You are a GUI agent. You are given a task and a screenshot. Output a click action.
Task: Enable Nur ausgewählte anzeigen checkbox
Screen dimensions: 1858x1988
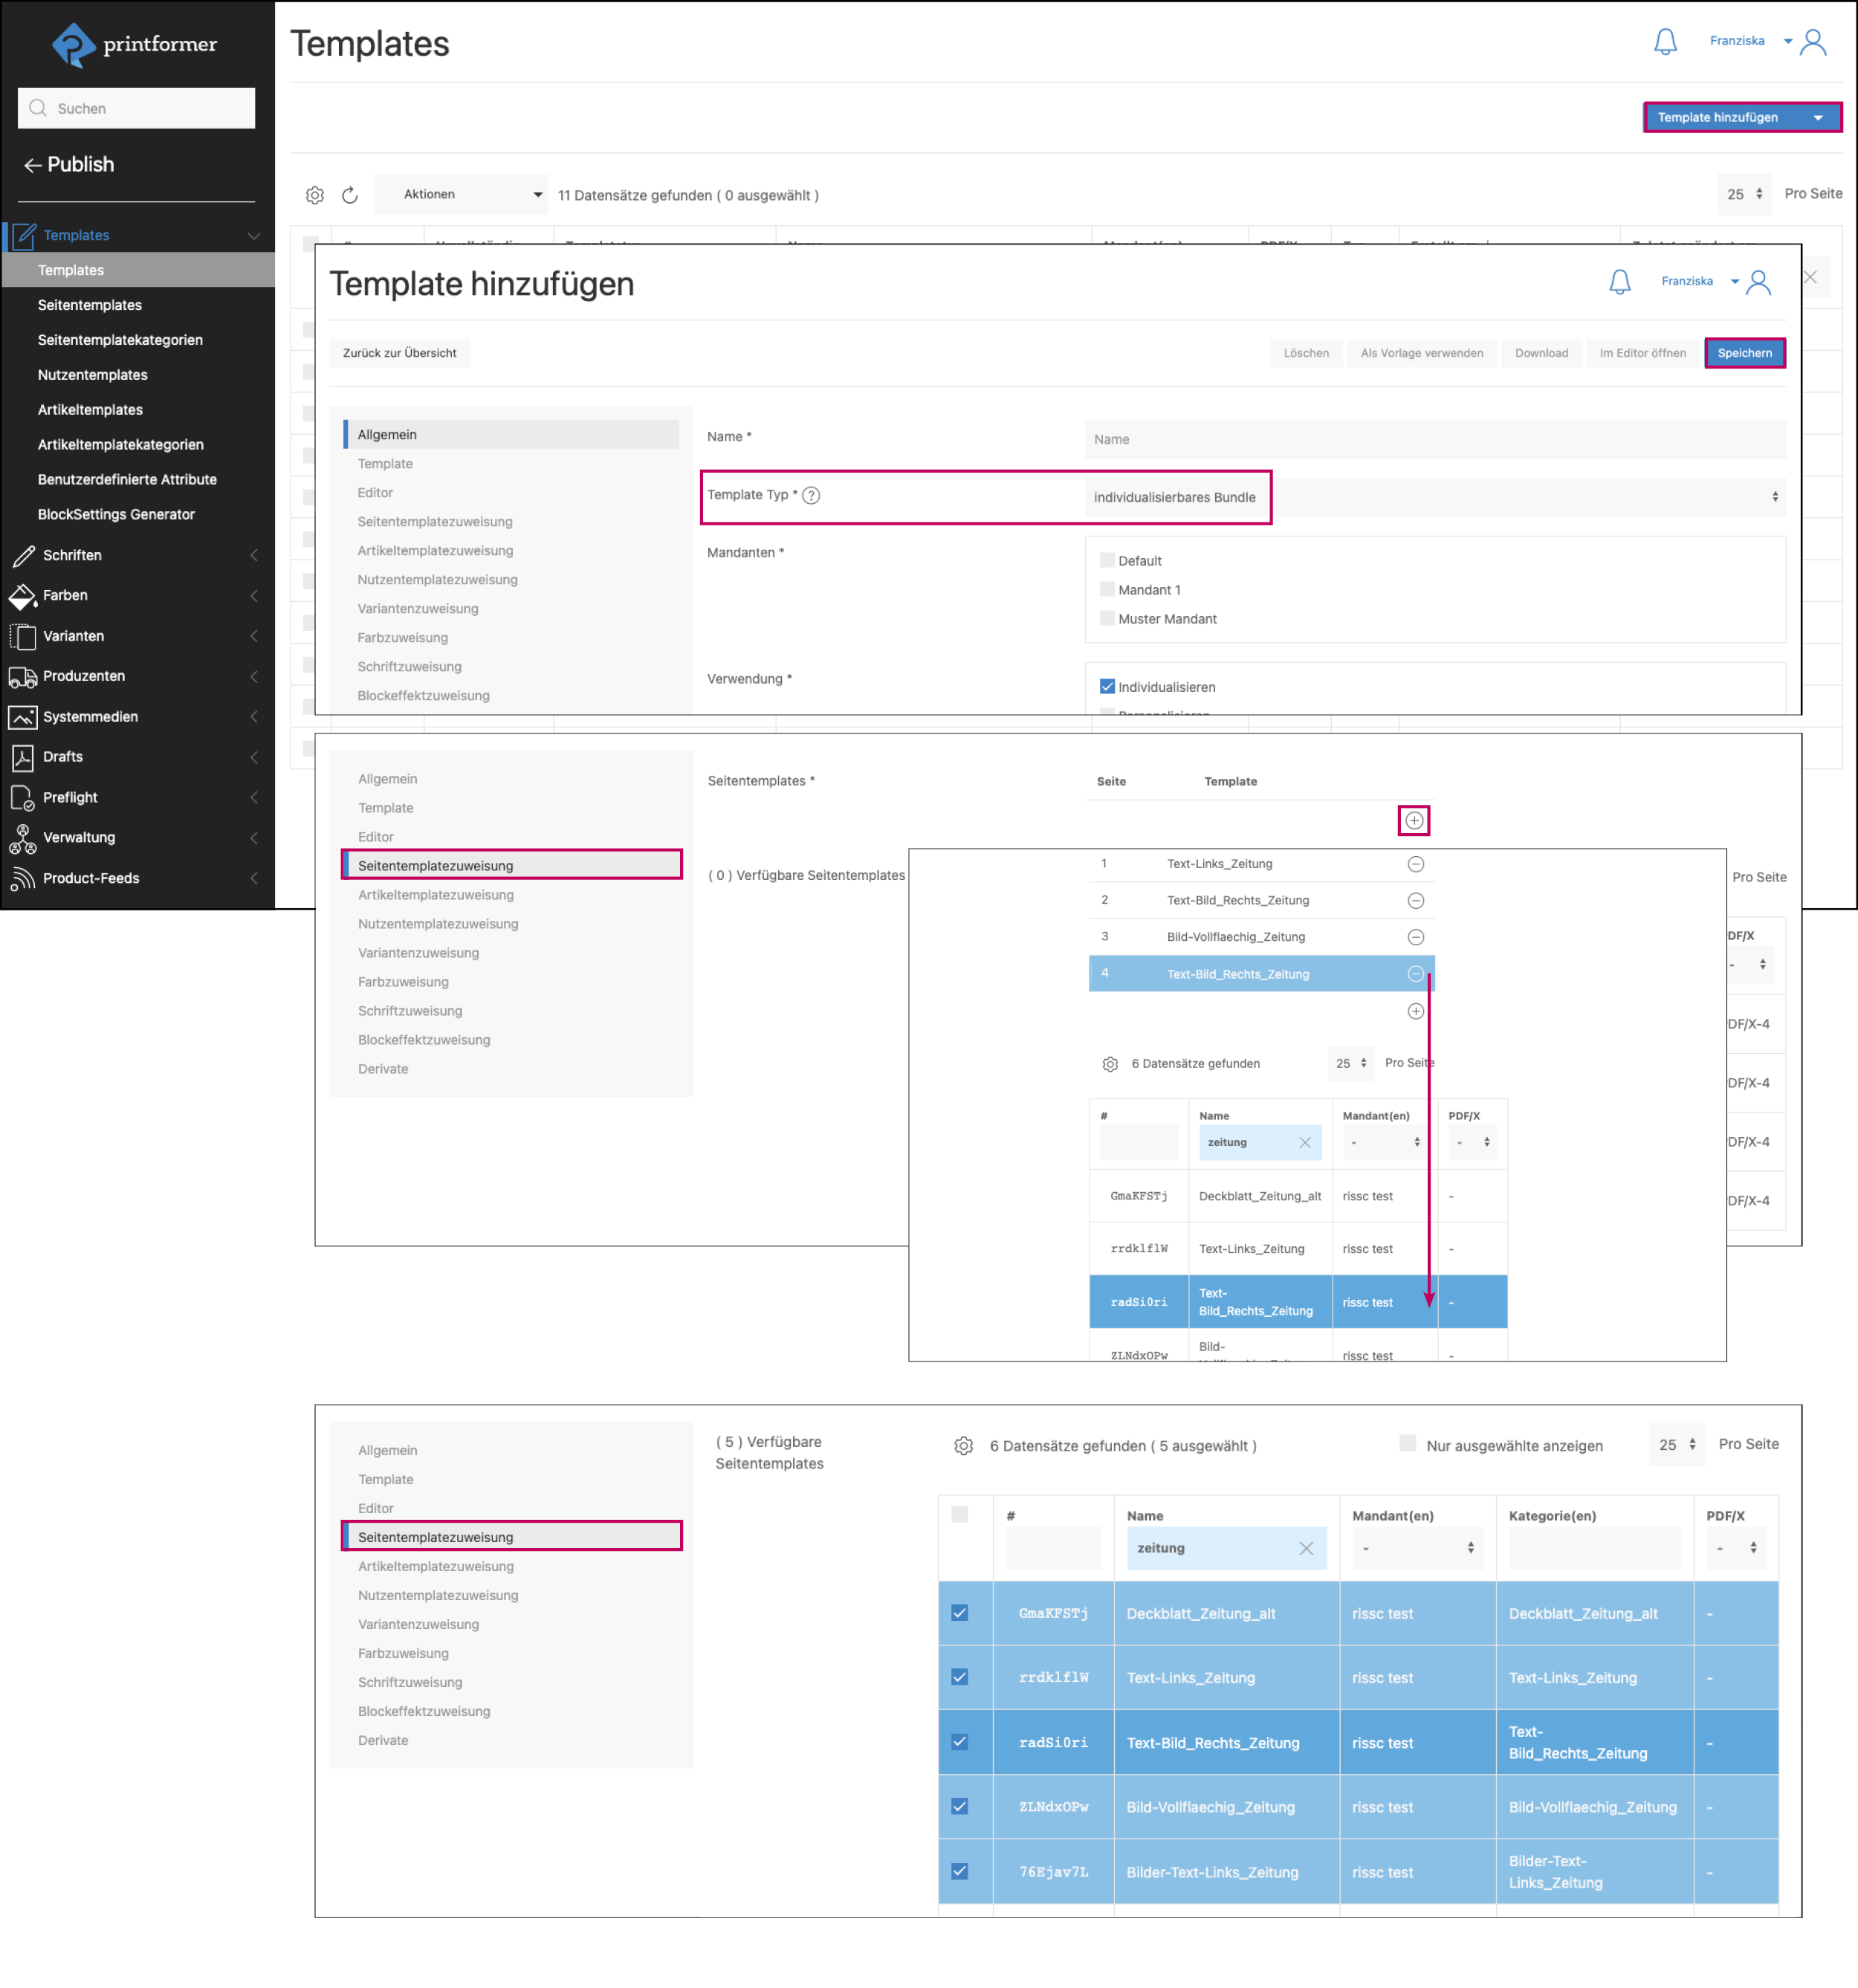[x=1407, y=1444]
